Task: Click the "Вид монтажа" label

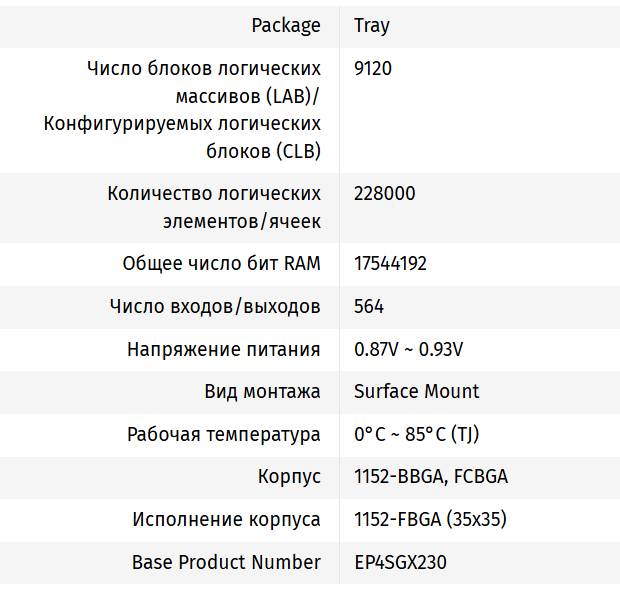Action: point(262,391)
